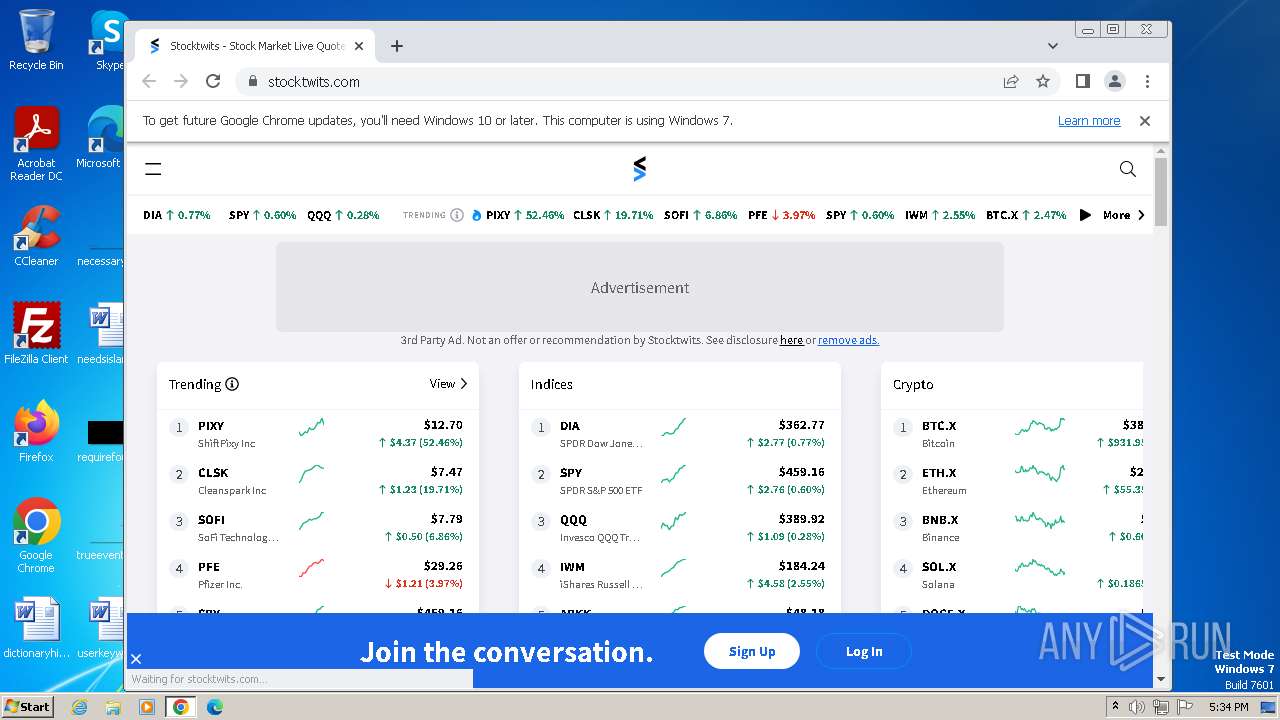Open the tab search dropdown
Screen dimensions: 1280x720
point(1053,46)
